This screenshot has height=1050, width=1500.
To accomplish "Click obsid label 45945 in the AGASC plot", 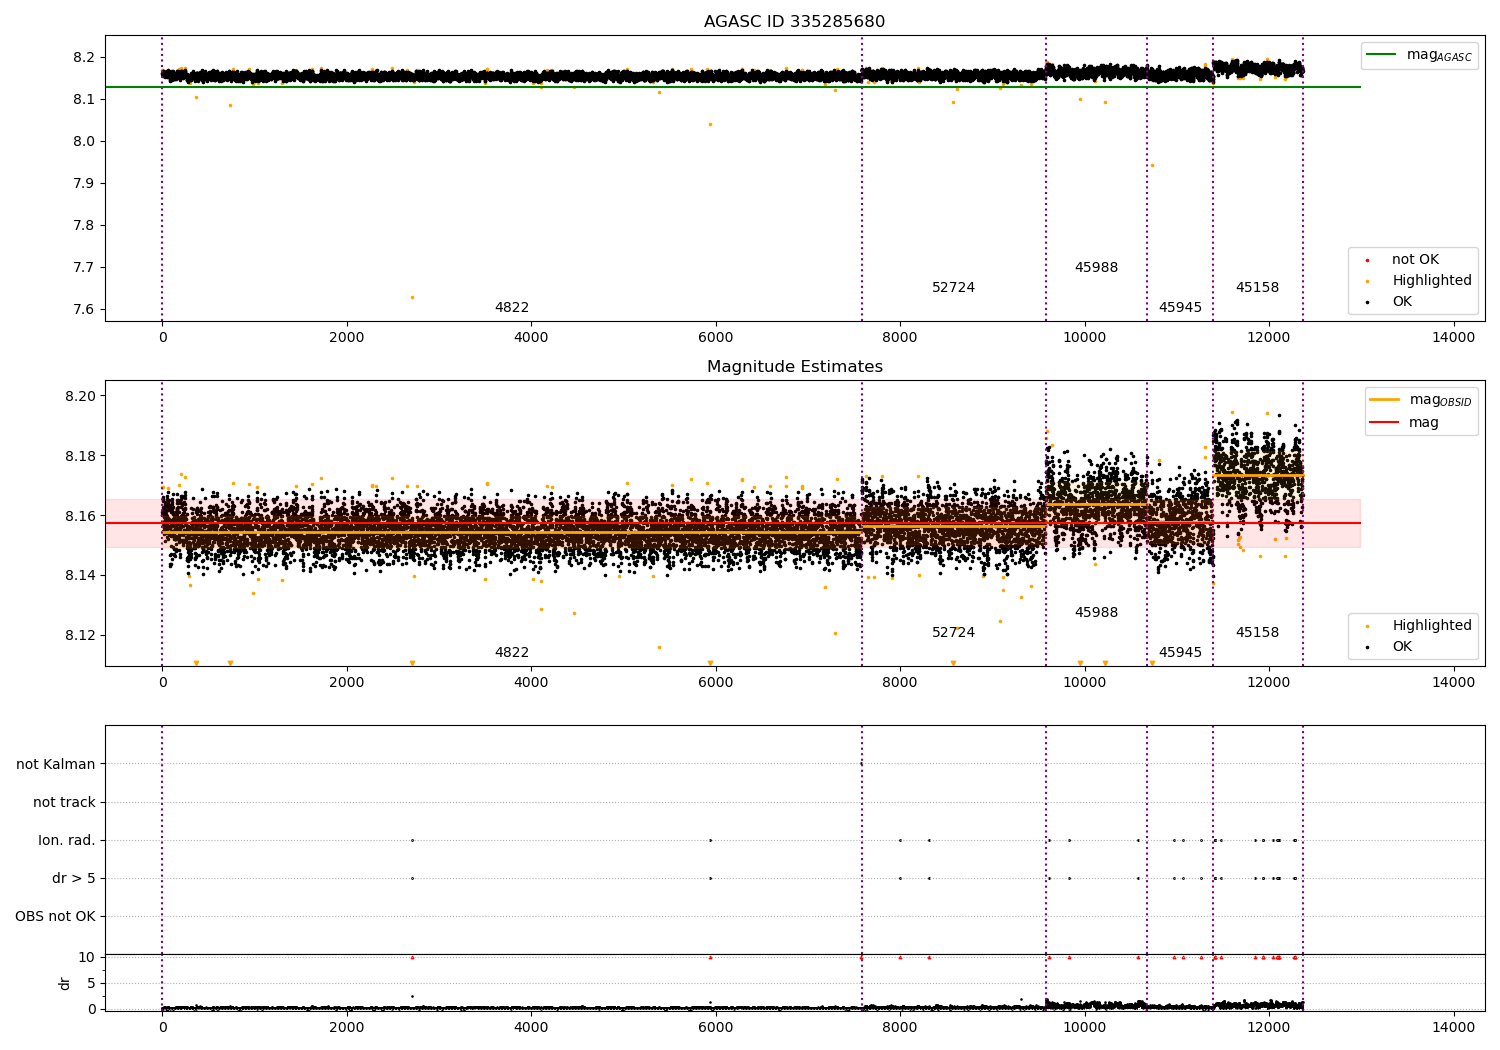I will (x=1180, y=308).
